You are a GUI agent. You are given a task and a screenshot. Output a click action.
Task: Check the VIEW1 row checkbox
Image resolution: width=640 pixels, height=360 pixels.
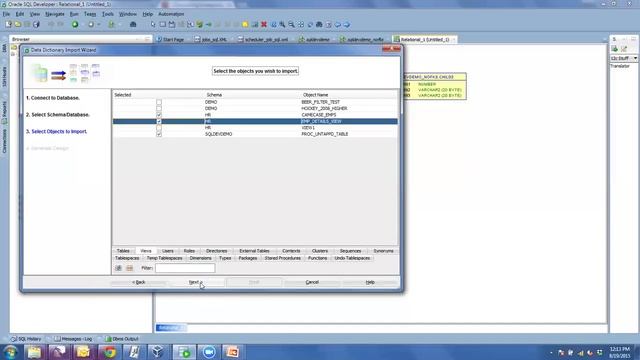159,128
